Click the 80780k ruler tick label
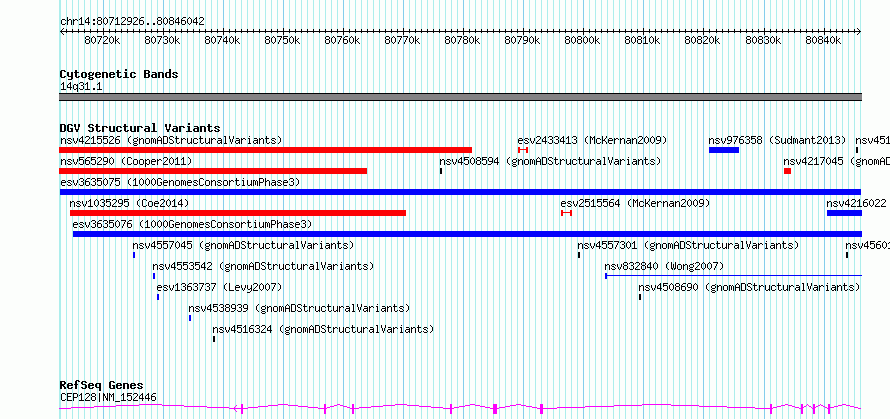 (x=463, y=40)
